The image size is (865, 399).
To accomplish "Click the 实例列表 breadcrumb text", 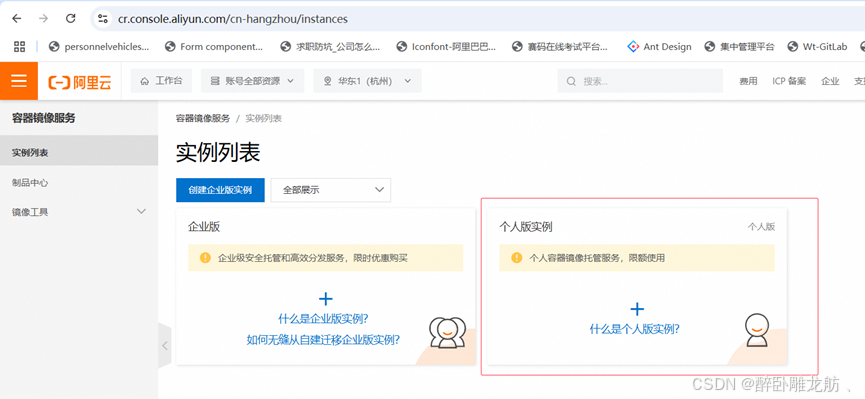I will point(264,119).
